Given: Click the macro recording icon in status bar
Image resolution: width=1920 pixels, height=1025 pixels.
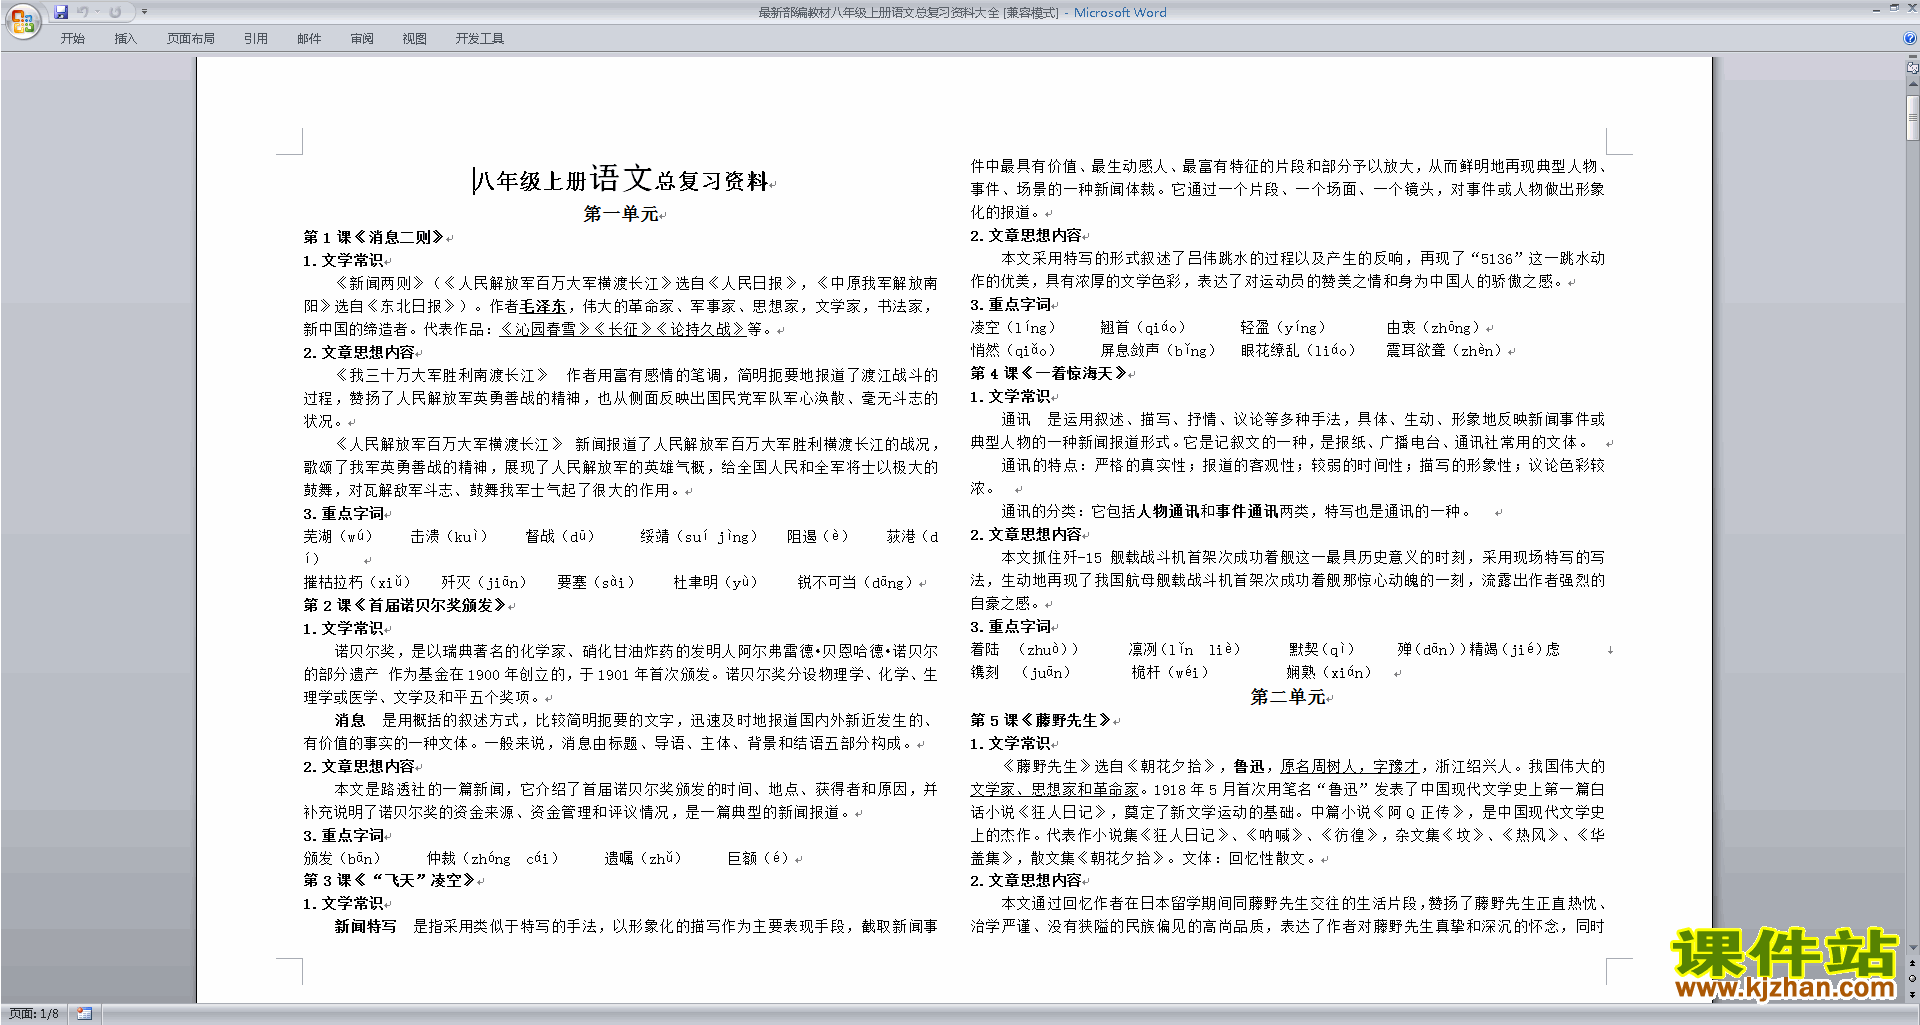Looking at the screenshot, I should point(85,1014).
